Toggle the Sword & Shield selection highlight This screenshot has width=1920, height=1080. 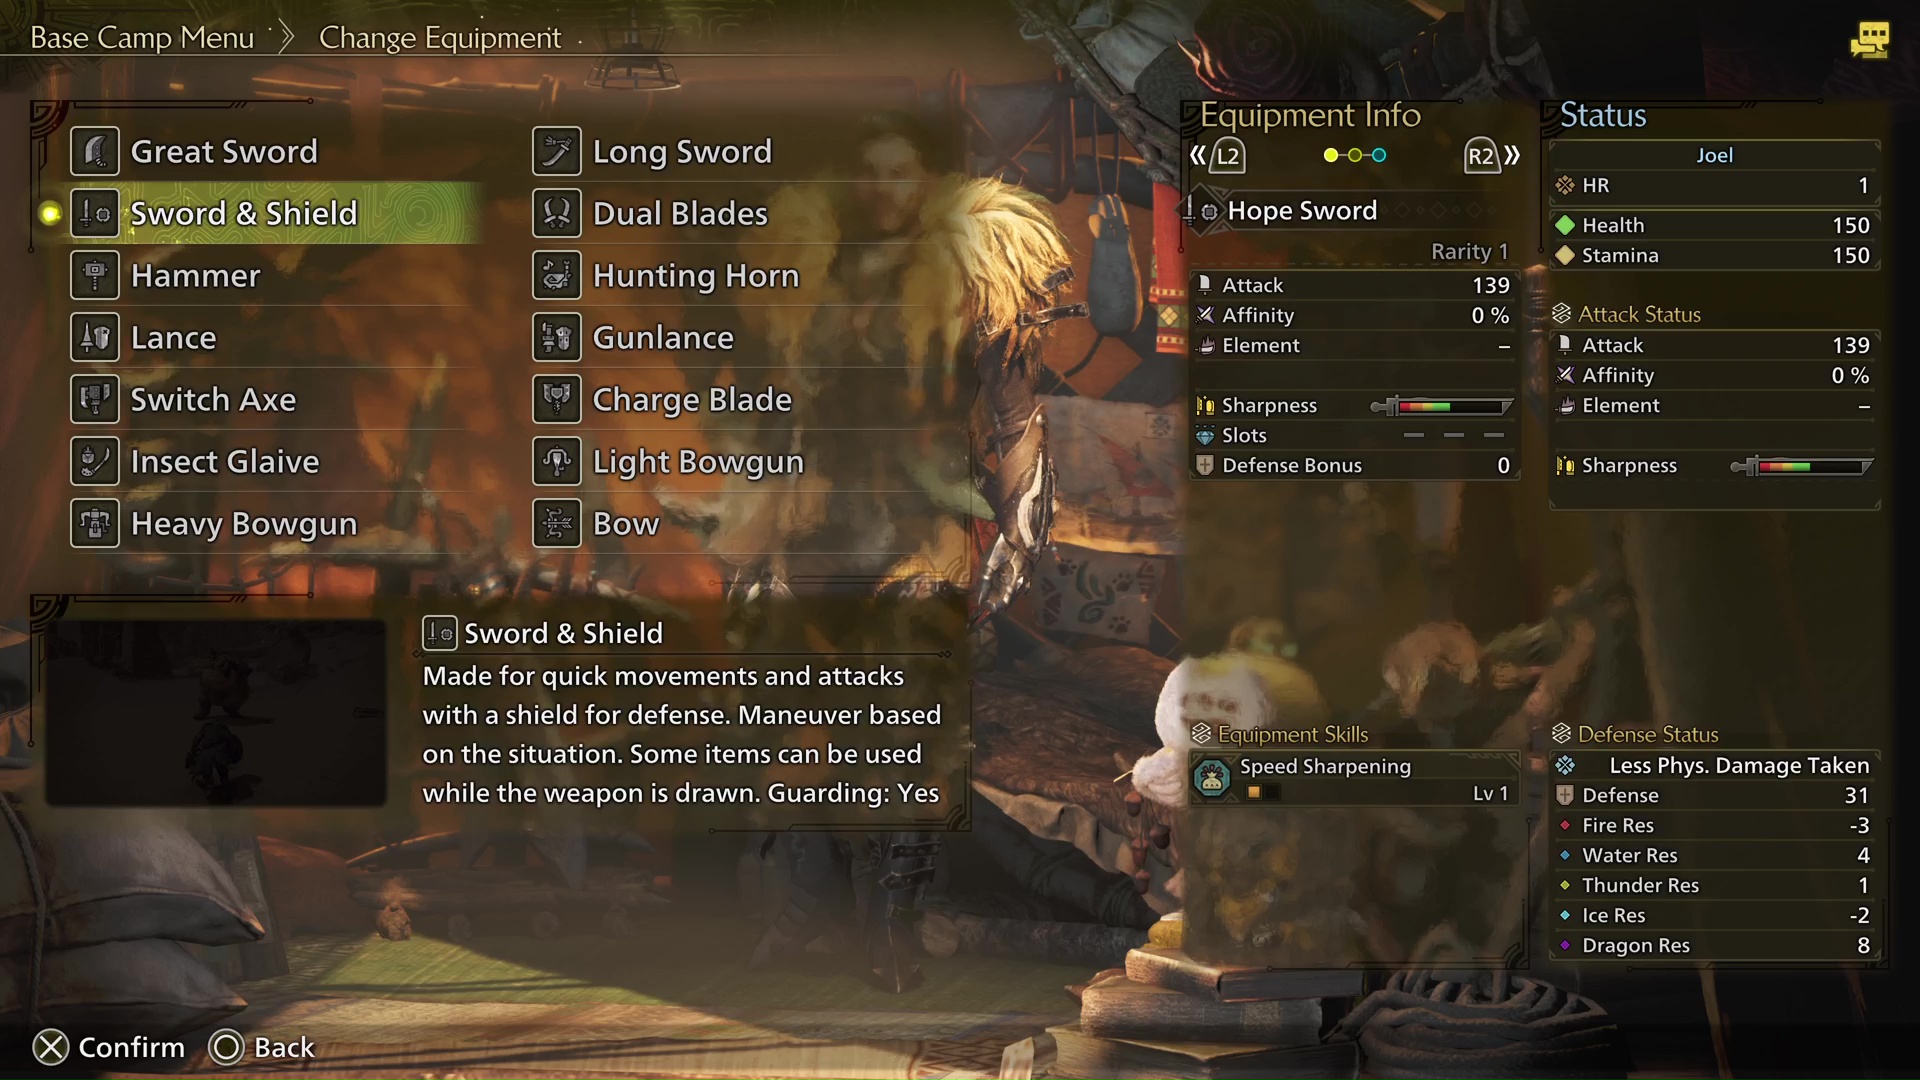(244, 212)
